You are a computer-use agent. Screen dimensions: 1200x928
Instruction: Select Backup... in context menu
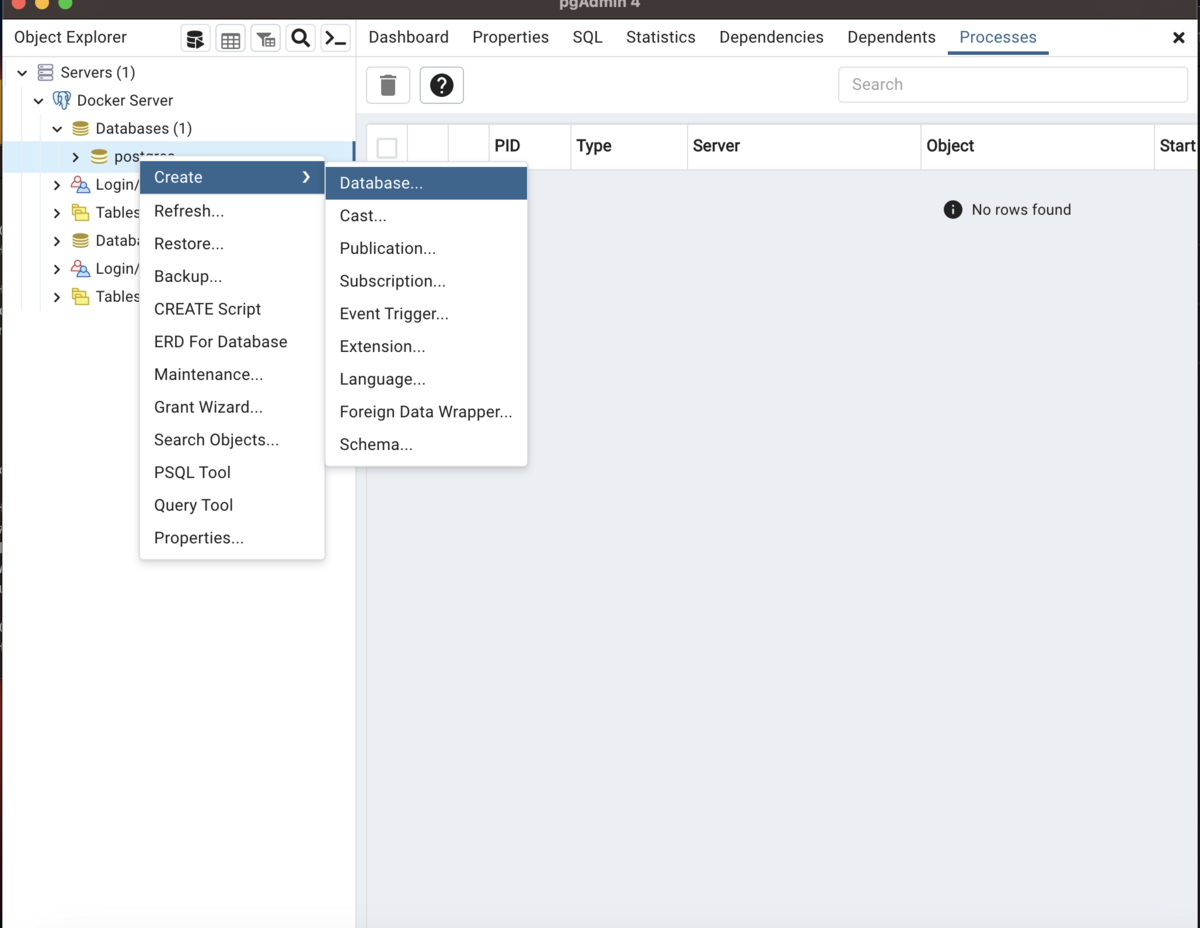click(232, 276)
